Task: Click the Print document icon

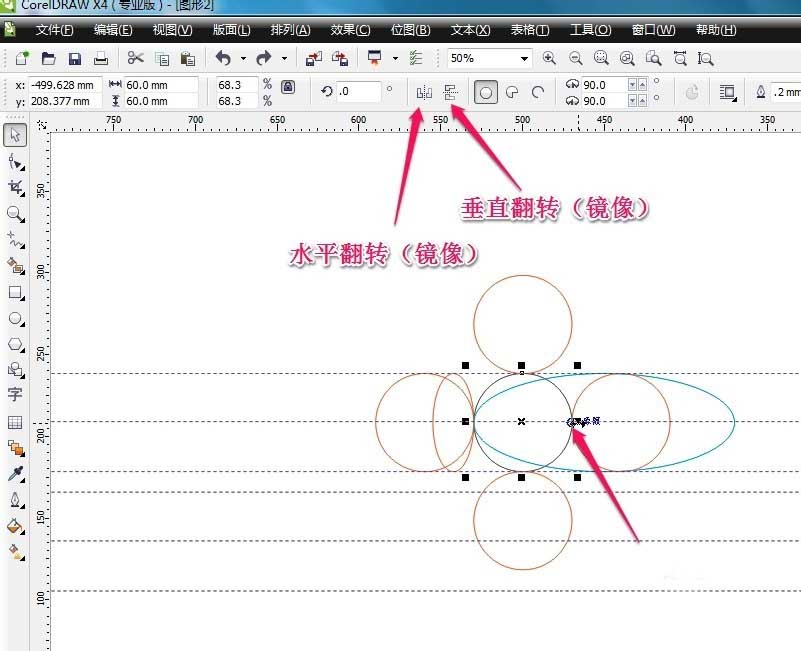Action: pos(99,58)
